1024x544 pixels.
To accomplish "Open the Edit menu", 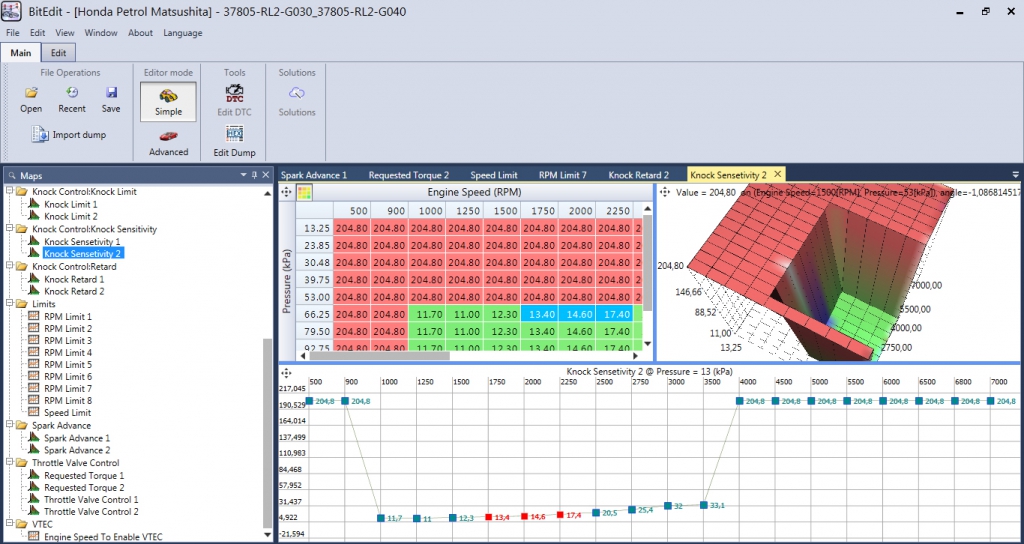I will tap(37, 33).
